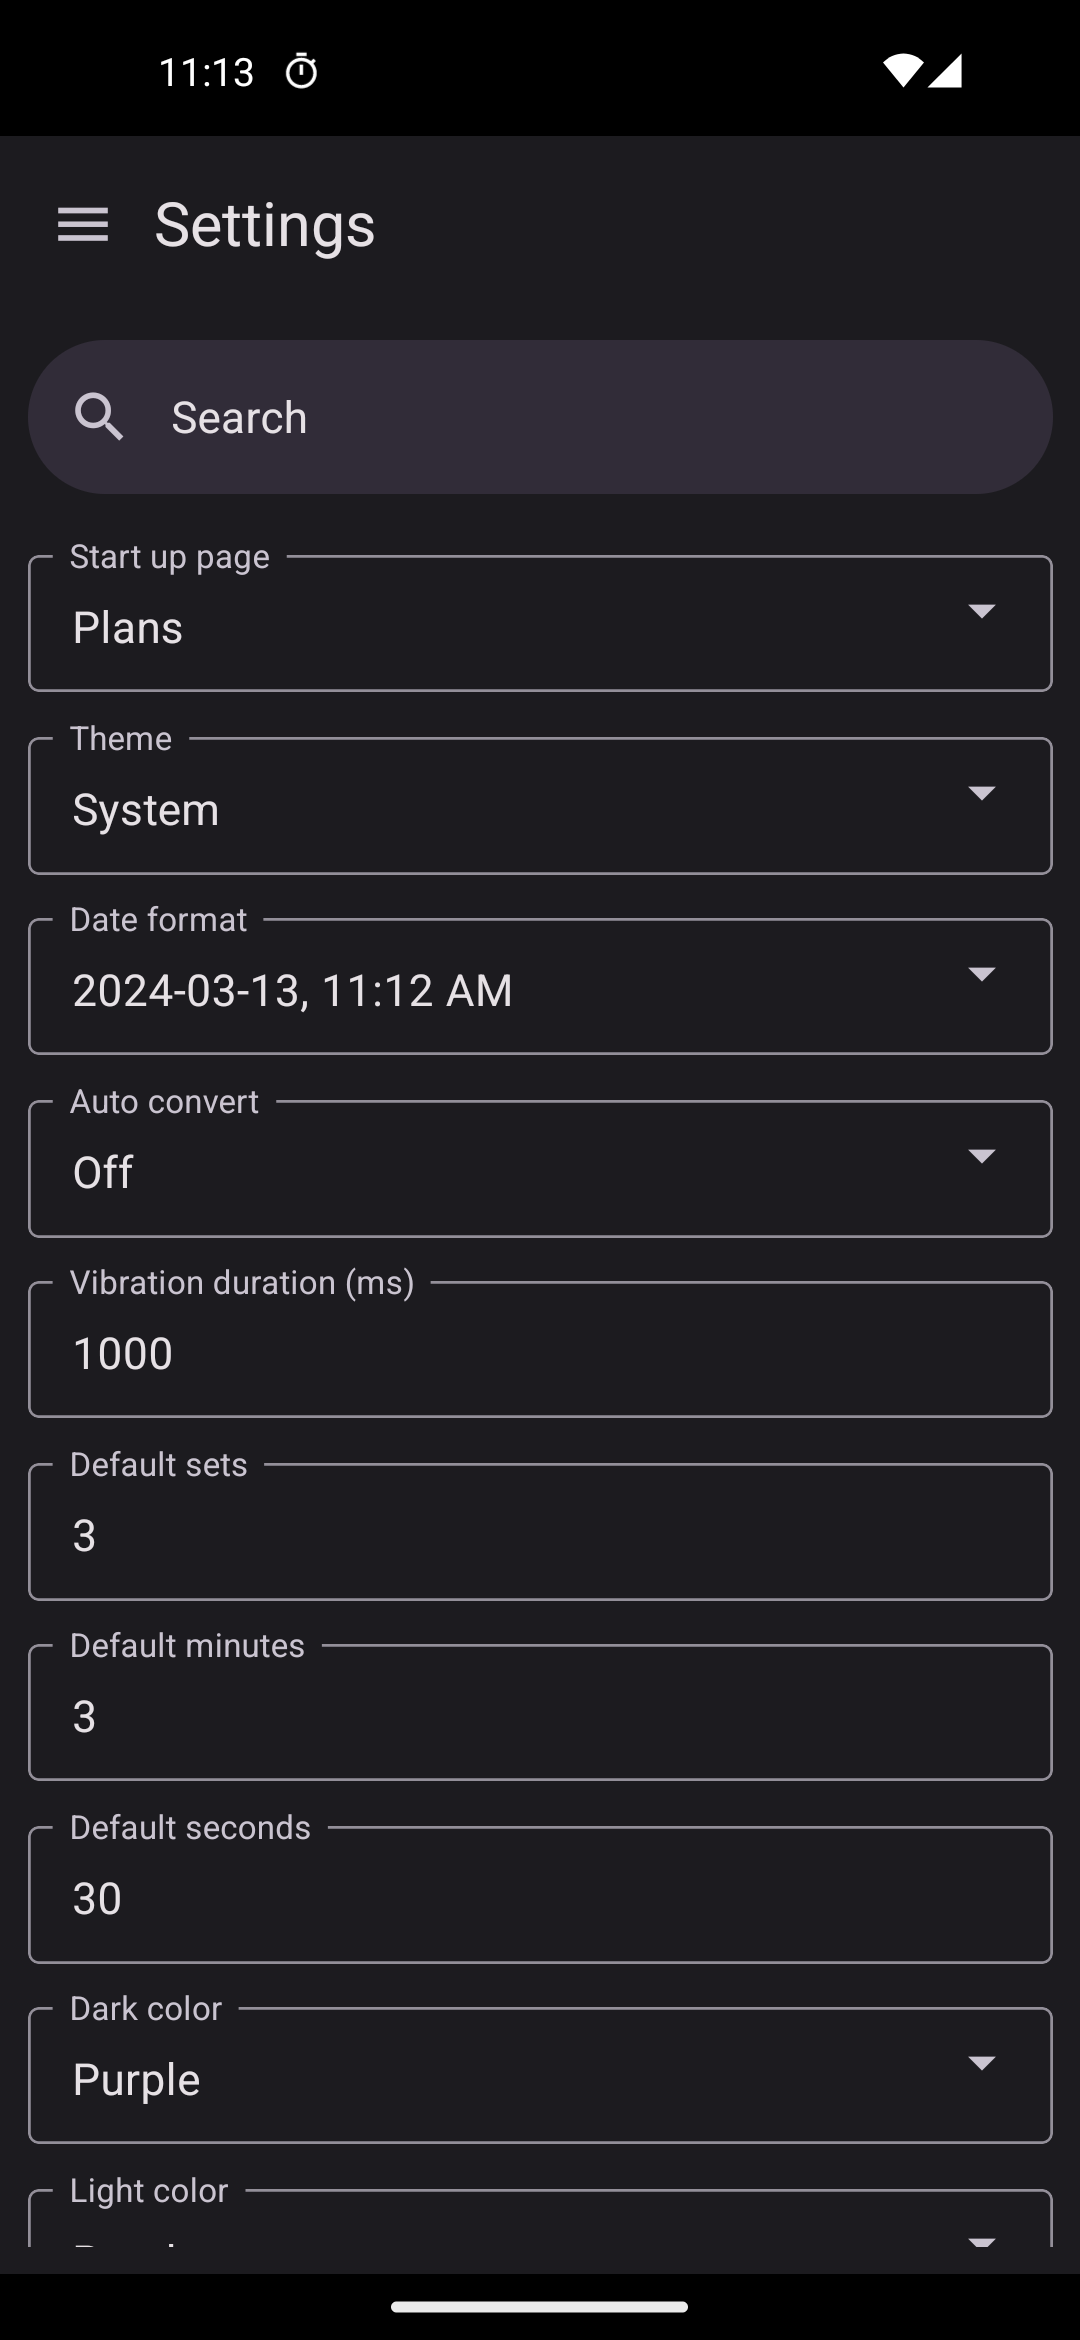Expand the Dark color dropdown arrow

point(981,2063)
